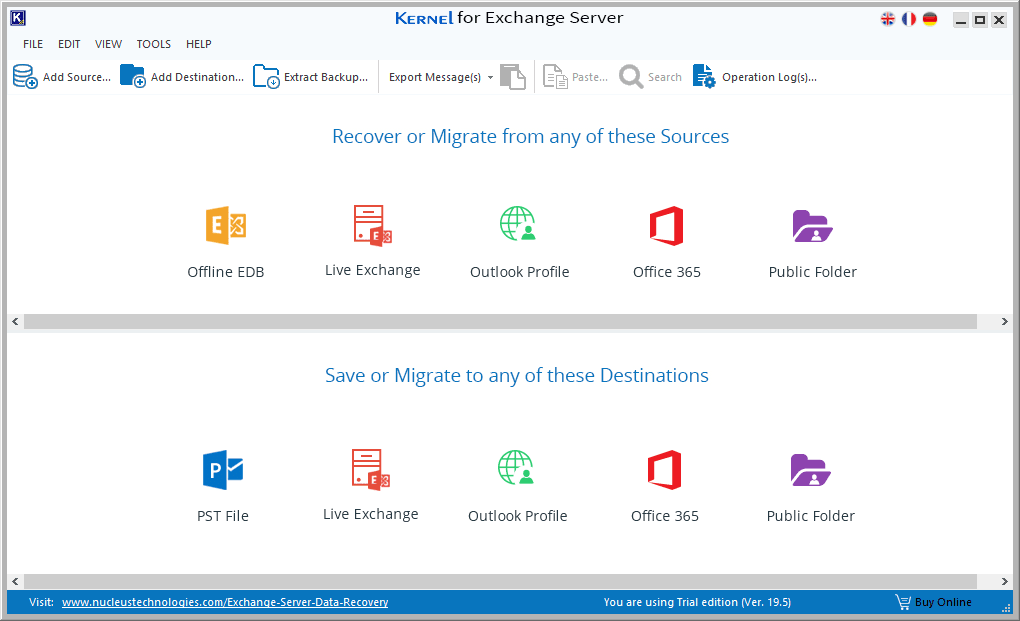Click the 'Extract Backup...' toolbar label
Screen dimensions: 1020x621
click(326, 77)
